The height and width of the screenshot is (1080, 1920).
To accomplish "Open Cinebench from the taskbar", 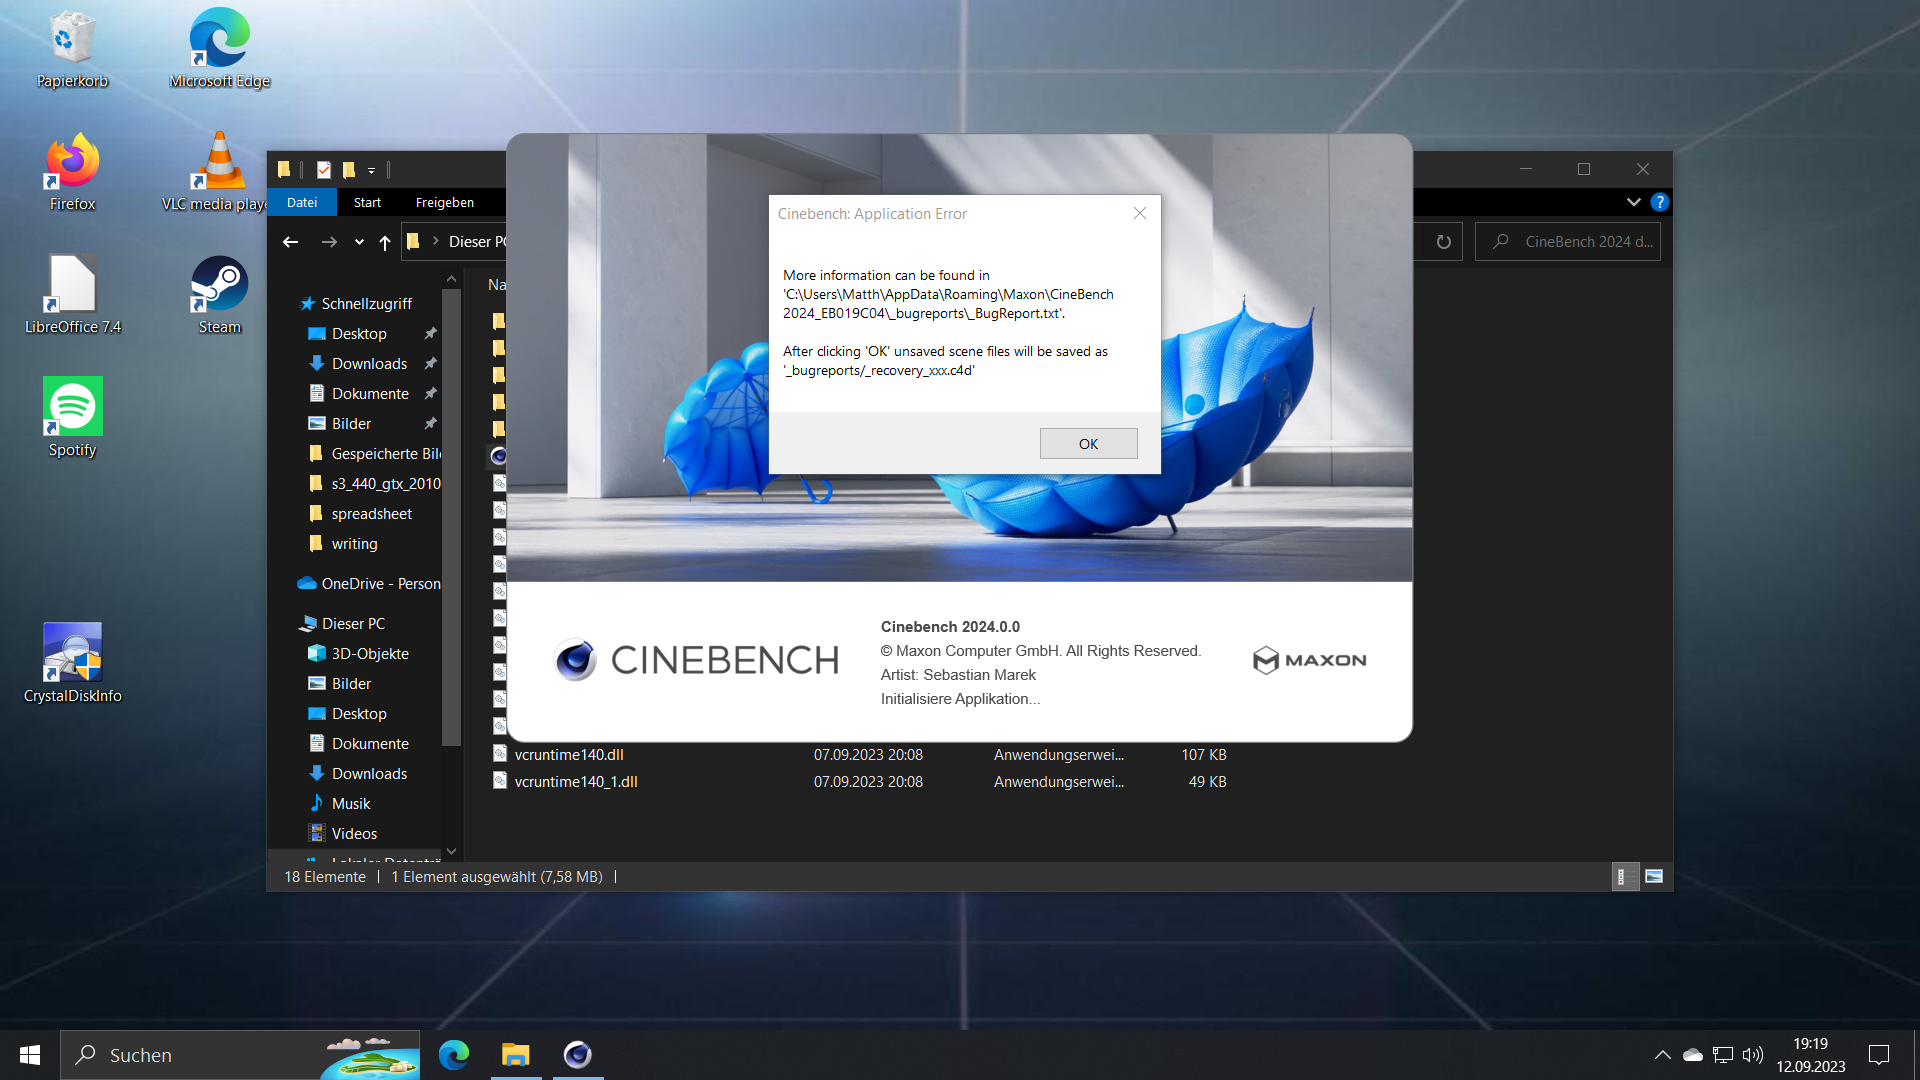I will pyautogui.click(x=578, y=1054).
